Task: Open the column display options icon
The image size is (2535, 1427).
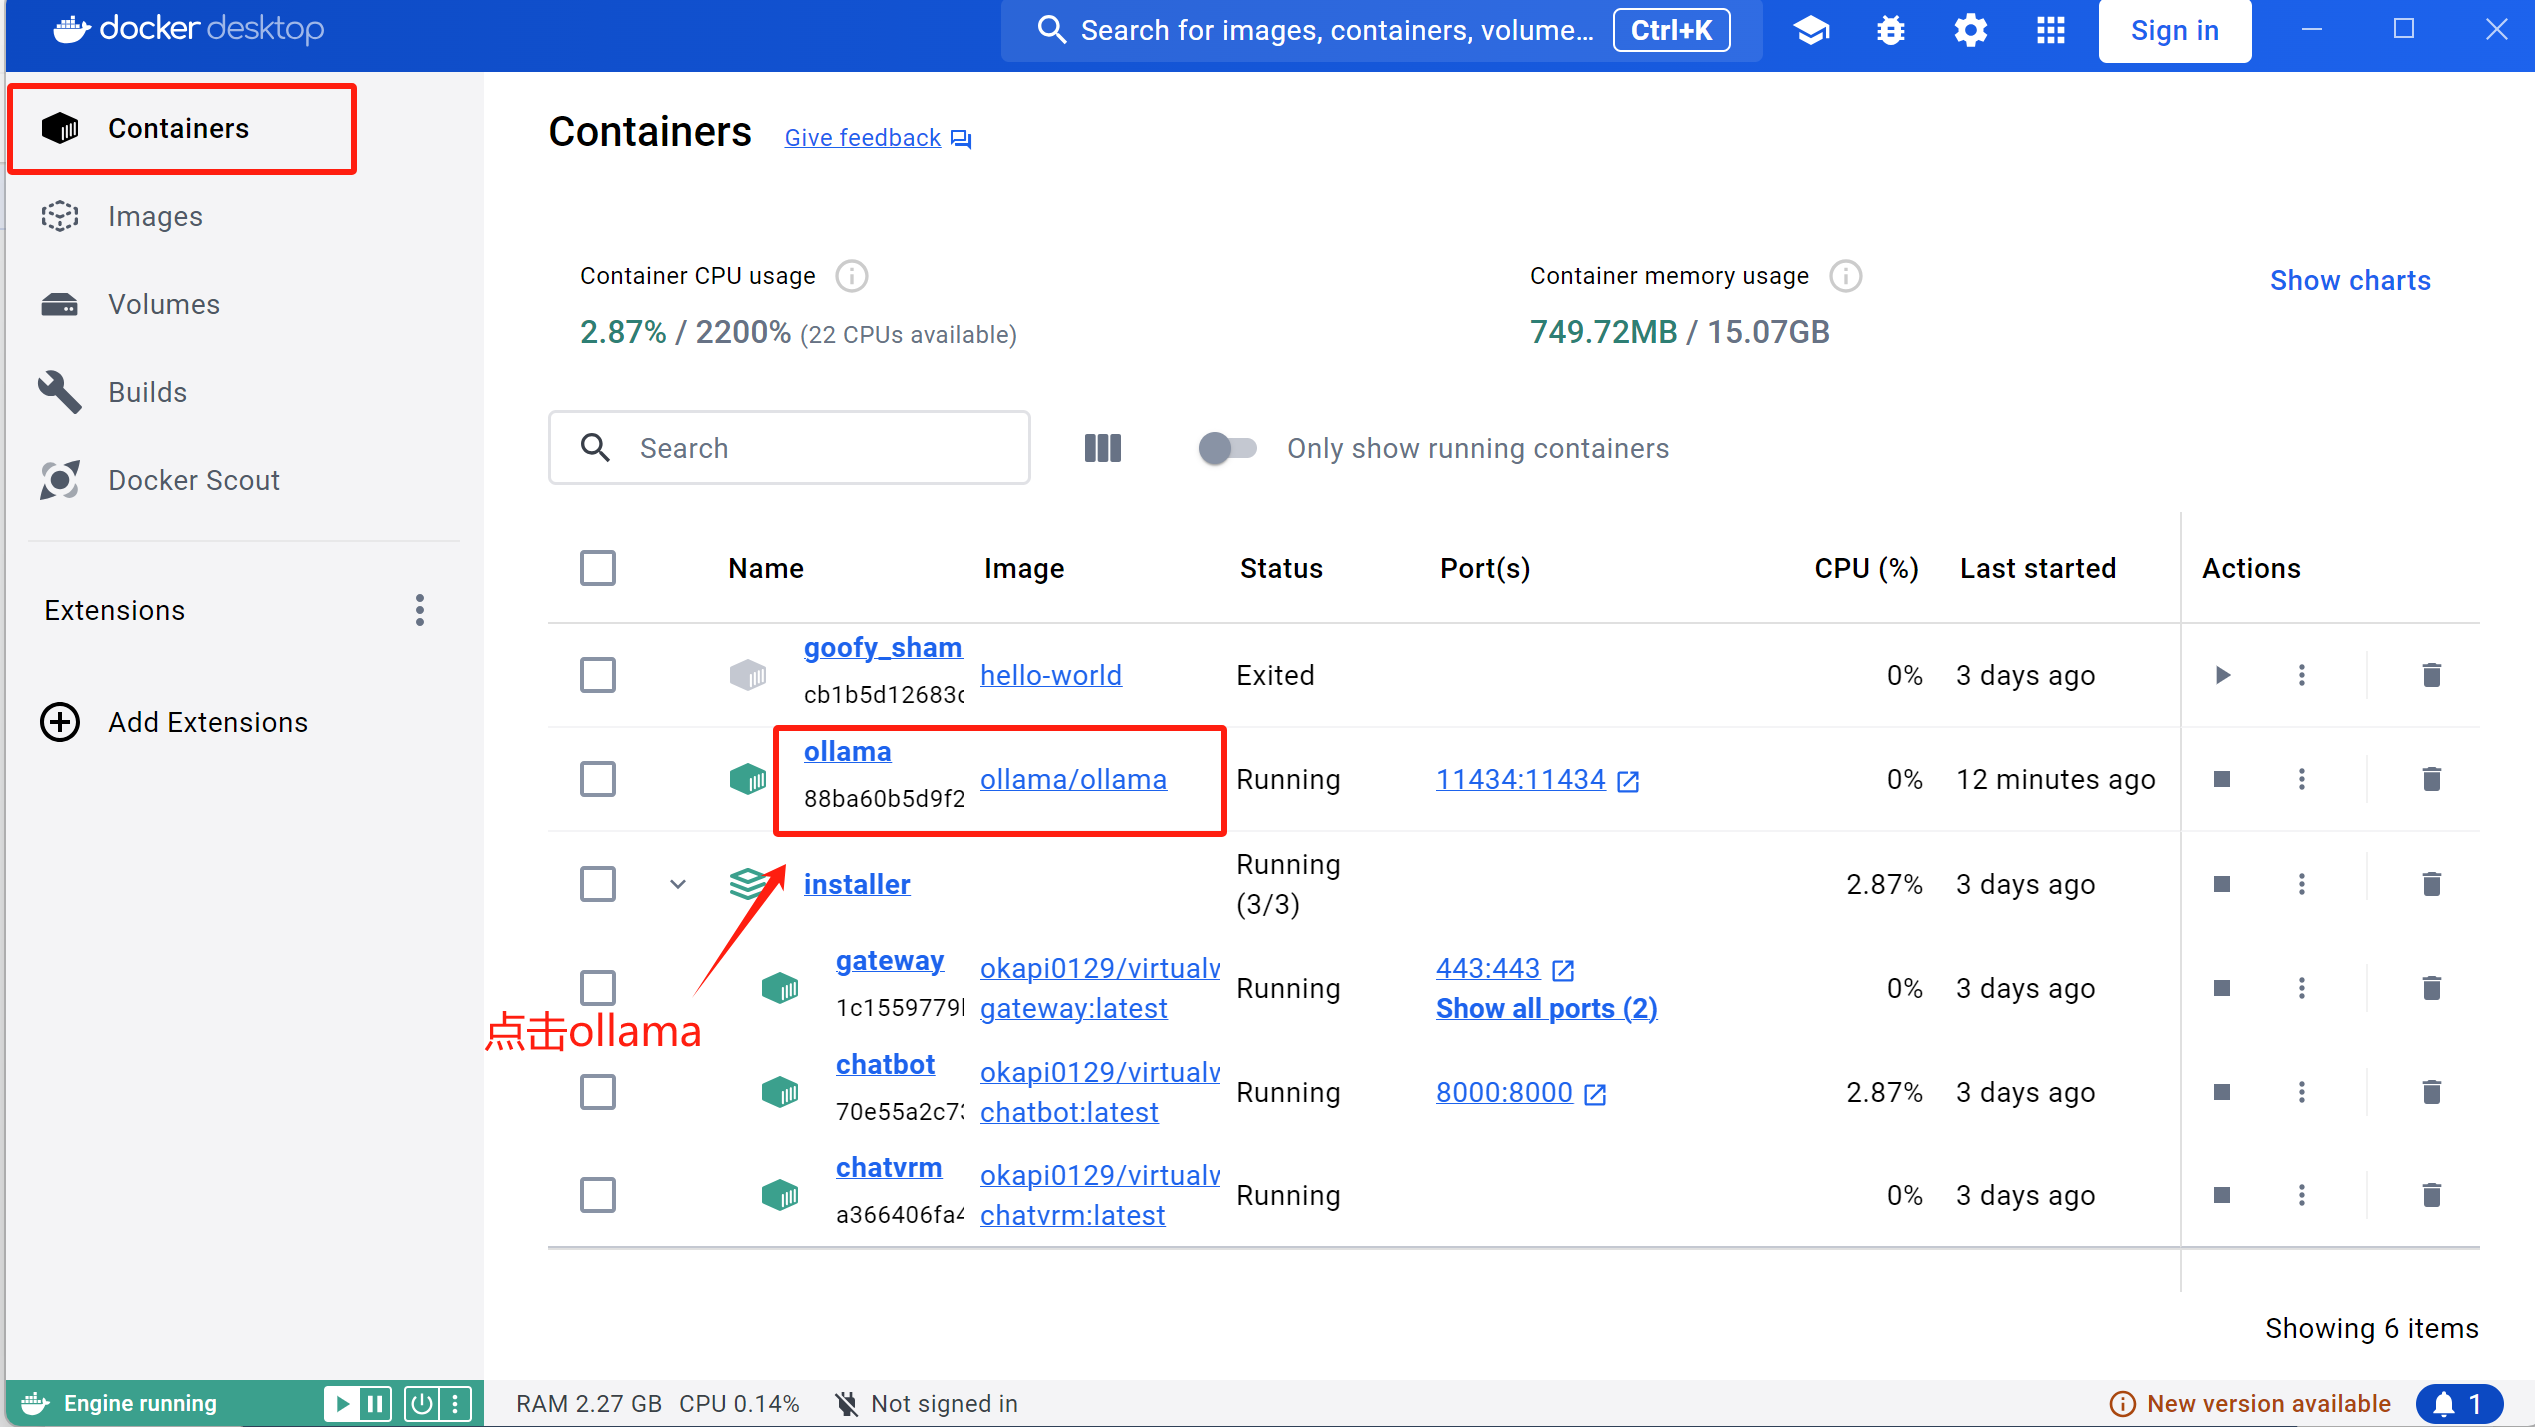Action: 1103,448
